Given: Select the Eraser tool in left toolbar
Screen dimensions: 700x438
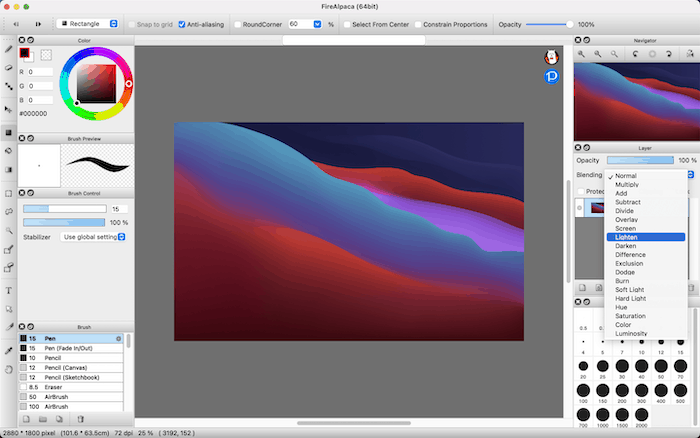Looking at the screenshot, I should 8,67.
